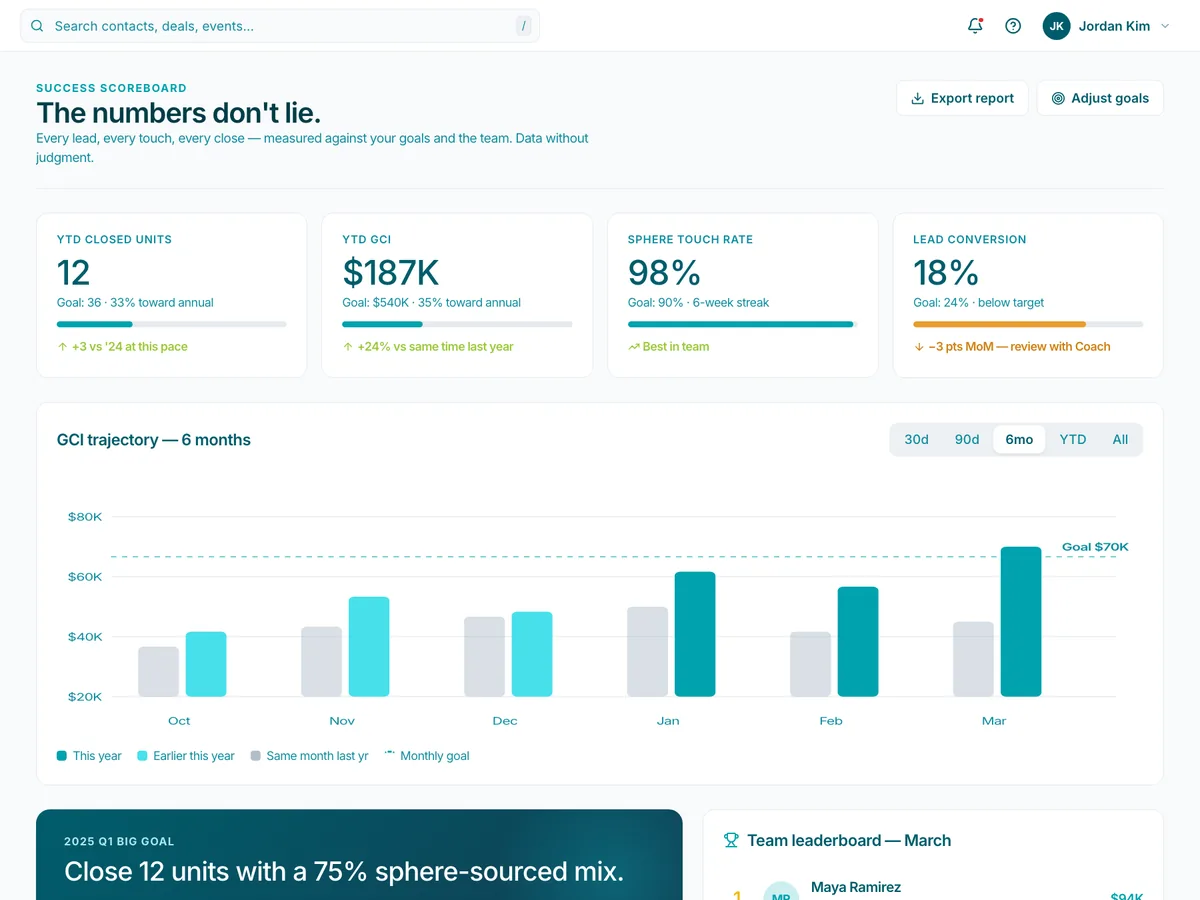The height and width of the screenshot is (900, 1200).
Task: Click the Earlier this year legend swatch
Action: (x=142, y=756)
